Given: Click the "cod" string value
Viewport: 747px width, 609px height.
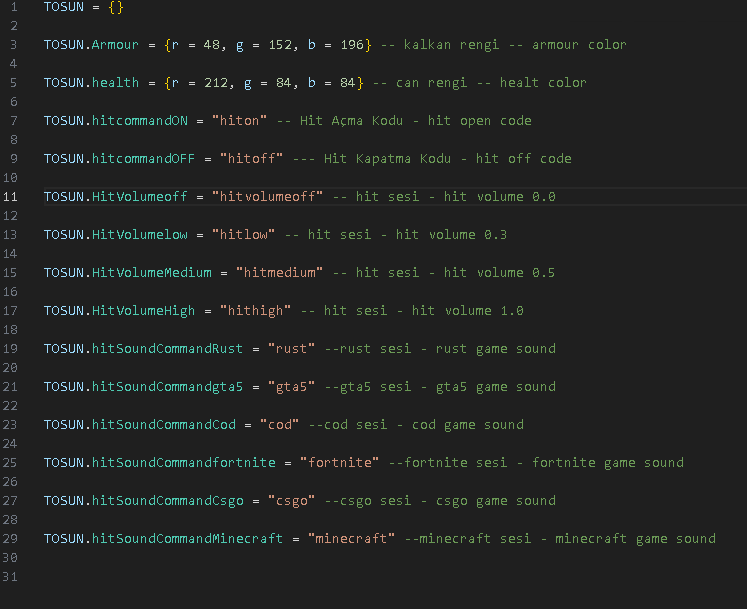Looking at the screenshot, I should point(279,425).
